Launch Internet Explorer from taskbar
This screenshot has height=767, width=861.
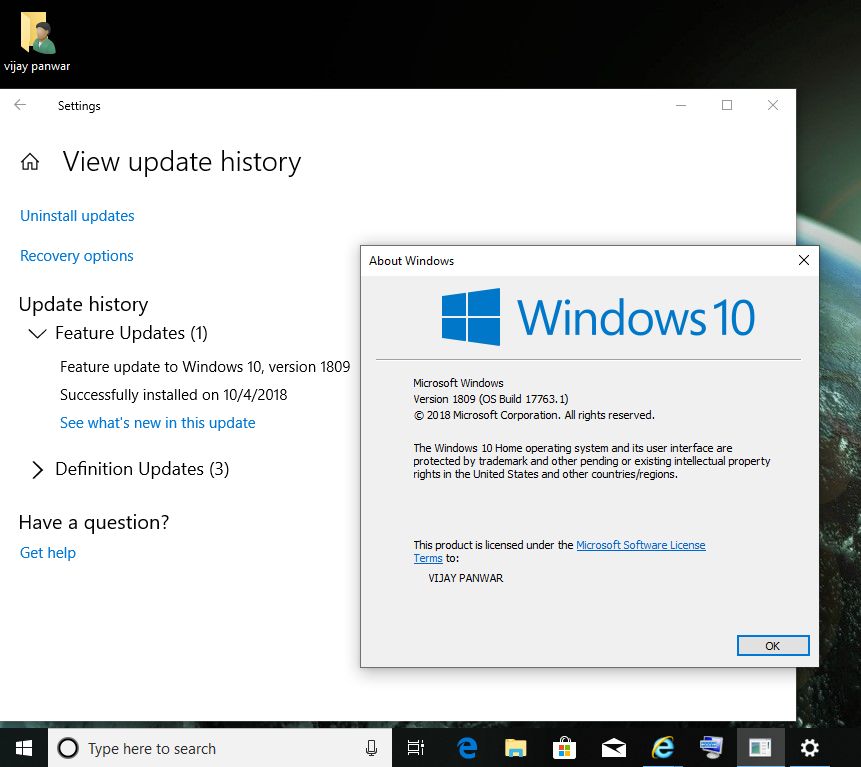coord(663,748)
